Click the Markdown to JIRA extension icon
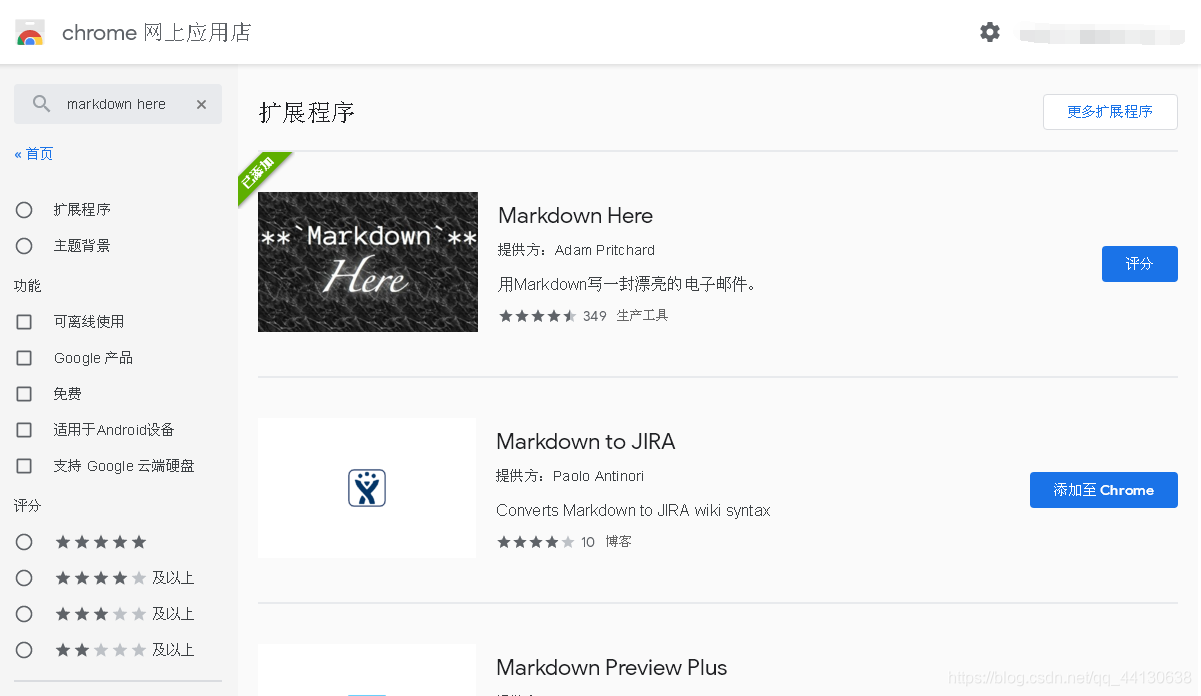Image resolution: width=1201 pixels, height=696 pixels. click(367, 488)
